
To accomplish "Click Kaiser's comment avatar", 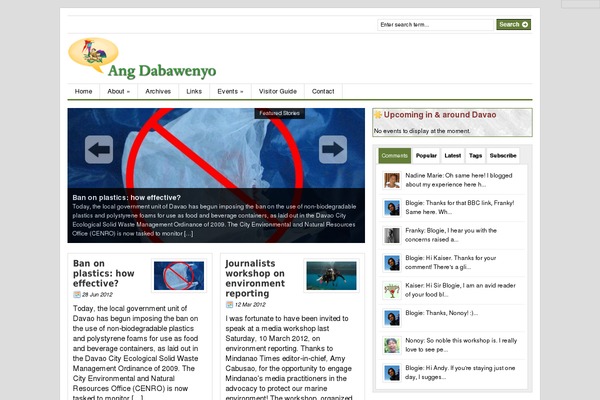I will (392, 291).
